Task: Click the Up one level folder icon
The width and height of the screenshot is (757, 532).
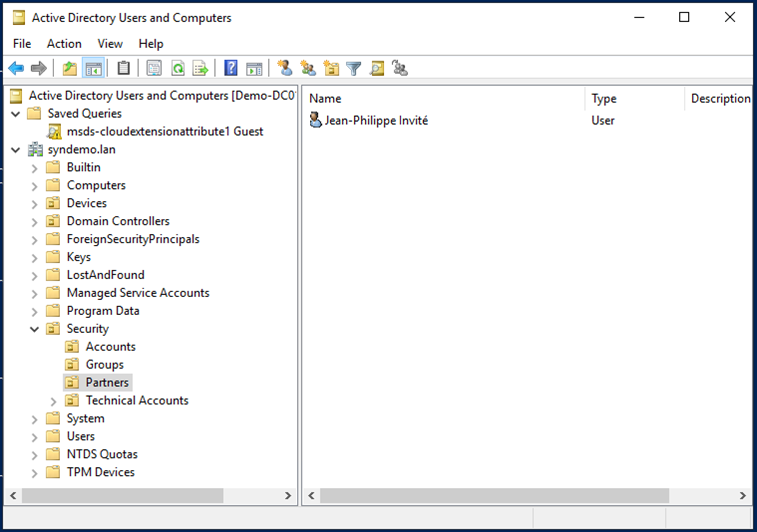Action: 69,68
